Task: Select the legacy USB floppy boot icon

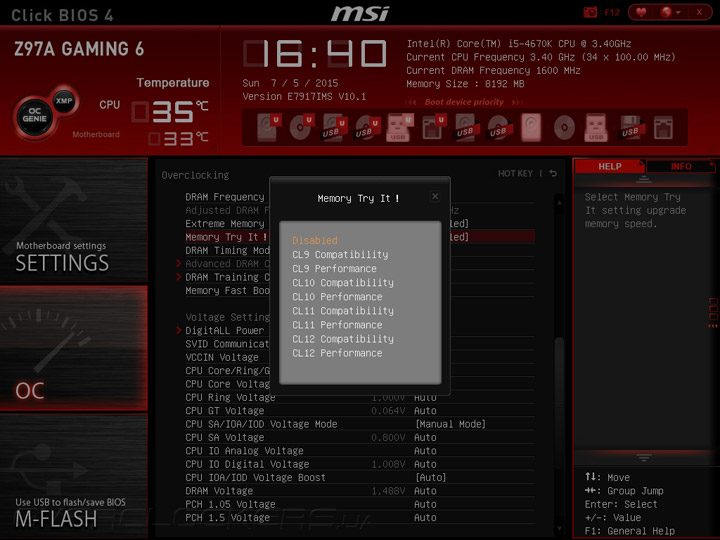Action: [630, 127]
